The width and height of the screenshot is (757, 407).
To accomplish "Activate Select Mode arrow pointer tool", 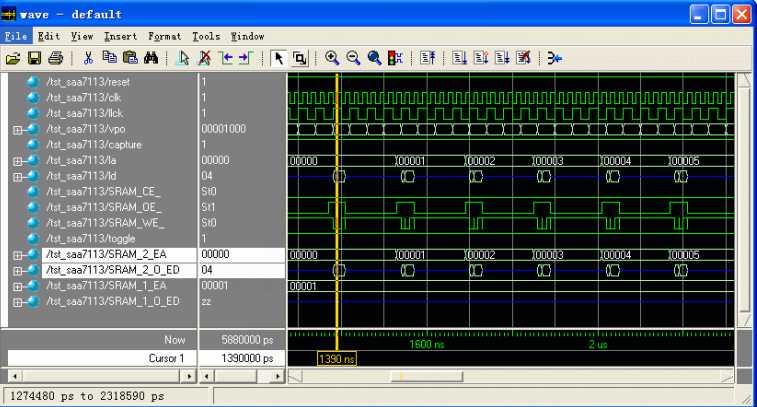I will (x=278, y=58).
